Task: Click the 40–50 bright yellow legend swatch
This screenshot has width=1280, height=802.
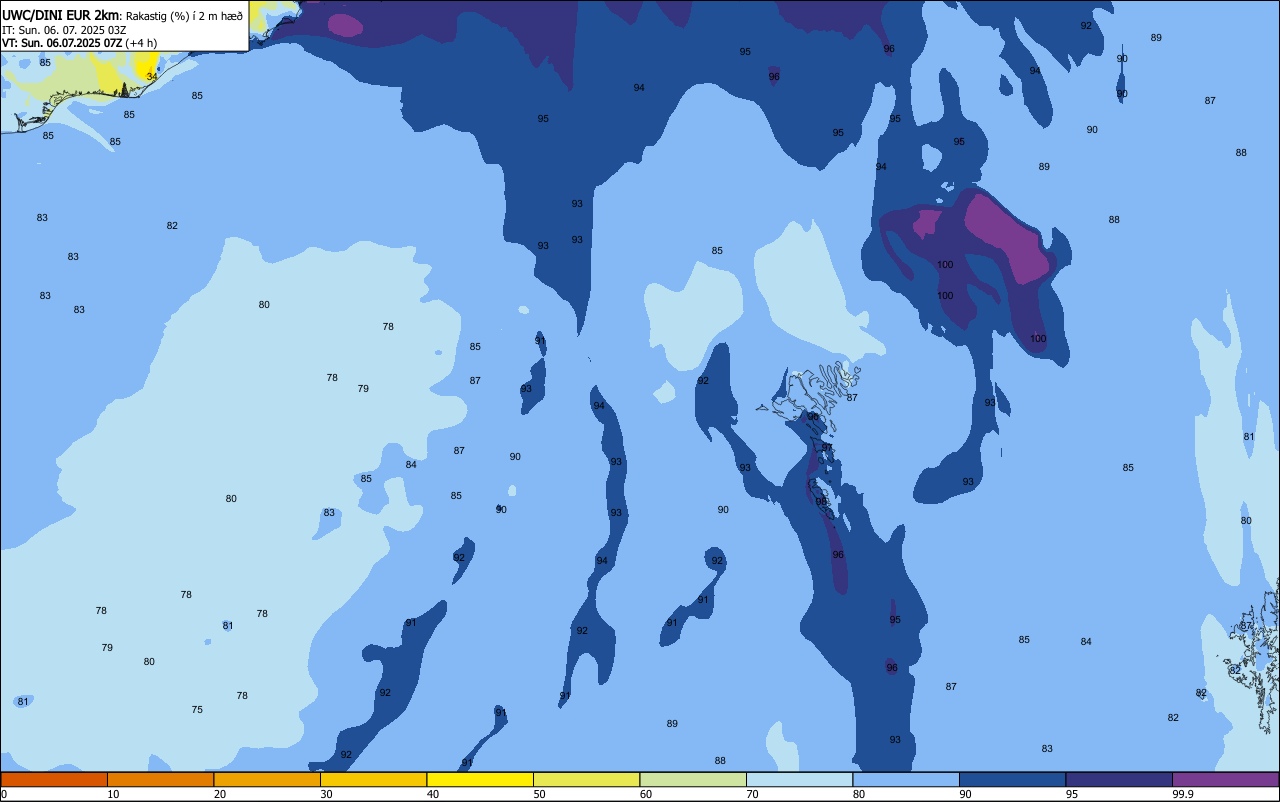Action: (x=480, y=779)
